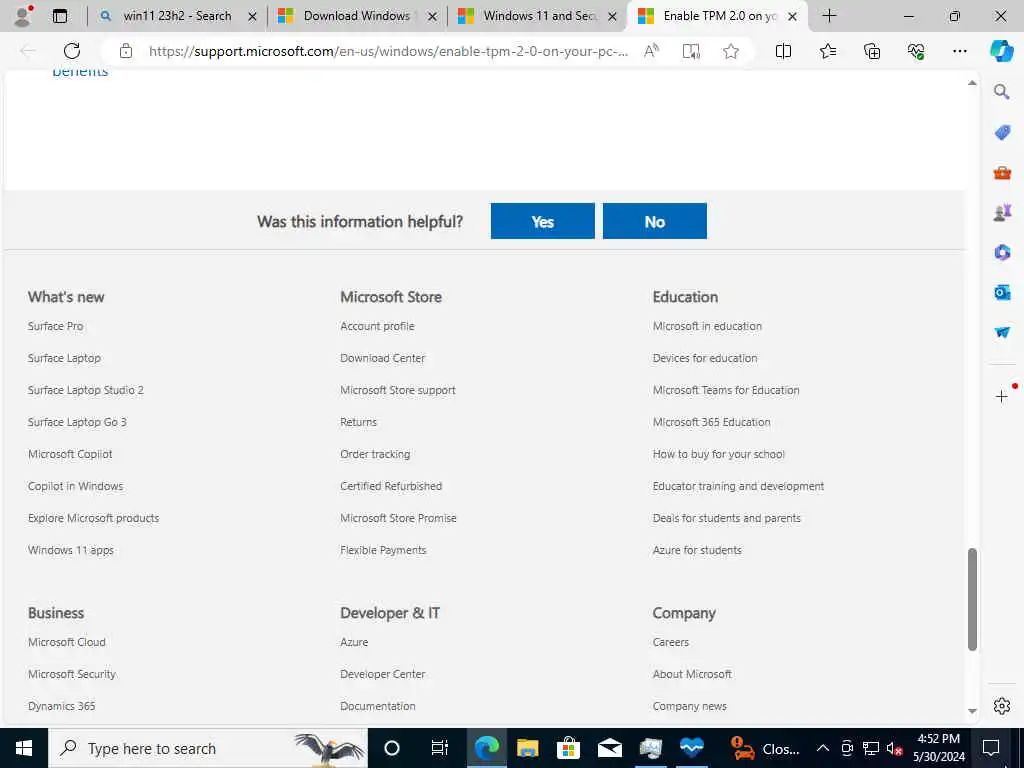Screen dimensions: 1024x768
Task: Switch to Download Windows tab
Action: pos(357,16)
